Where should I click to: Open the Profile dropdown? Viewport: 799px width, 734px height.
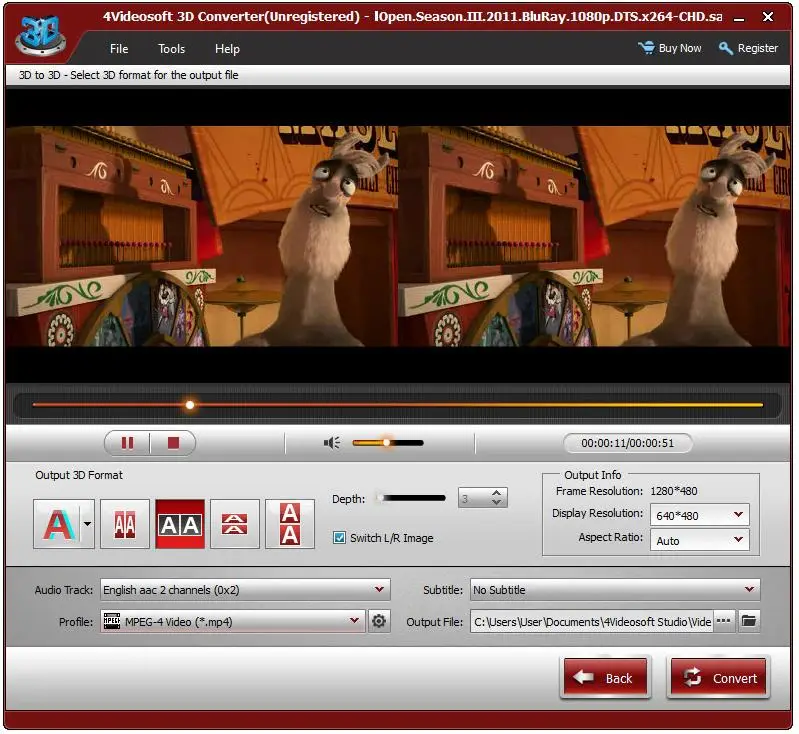(x=233, y=621)
